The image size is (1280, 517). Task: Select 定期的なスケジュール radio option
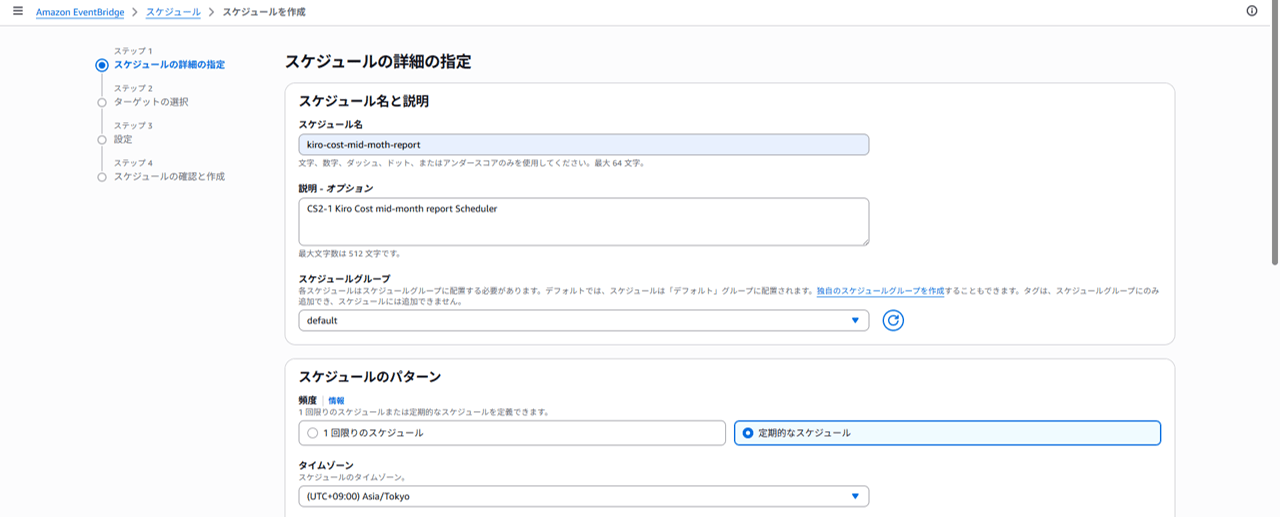(x=947, y=433)
